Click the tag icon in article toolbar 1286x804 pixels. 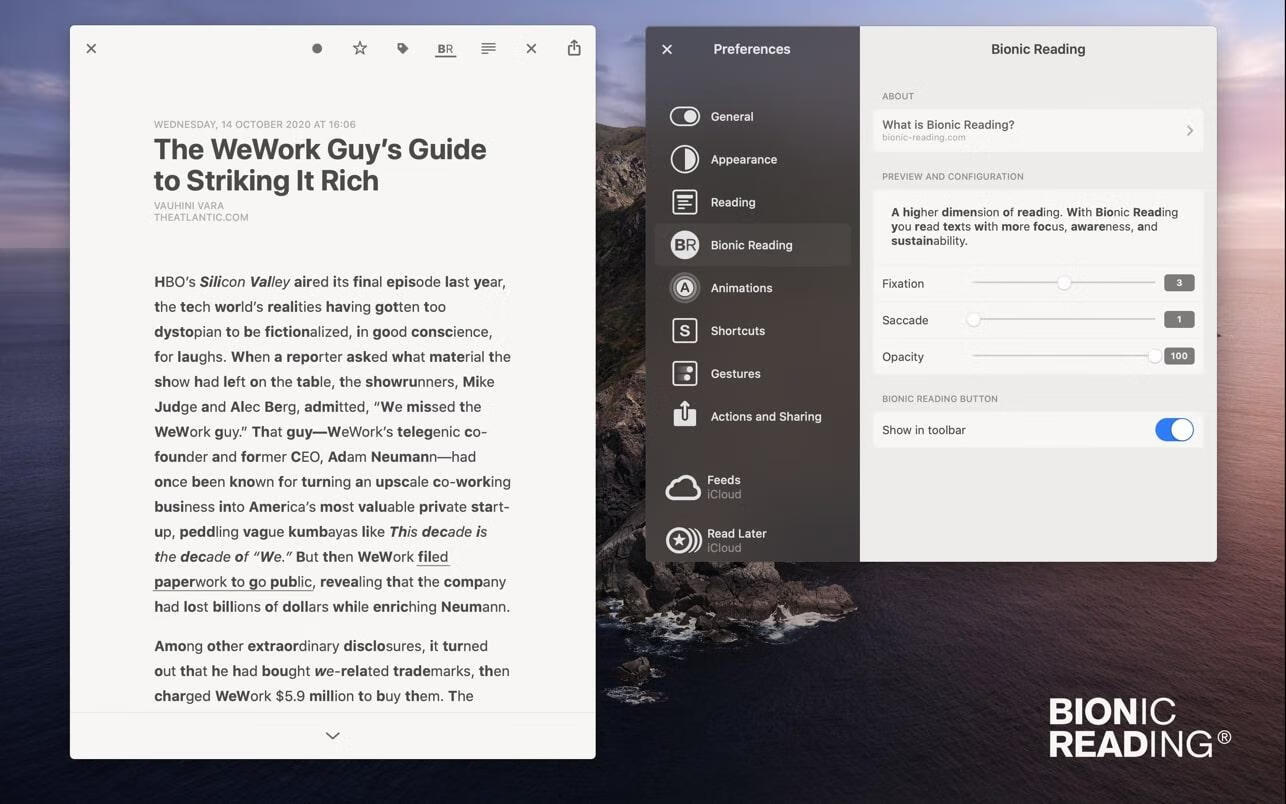tap(403, 49)
